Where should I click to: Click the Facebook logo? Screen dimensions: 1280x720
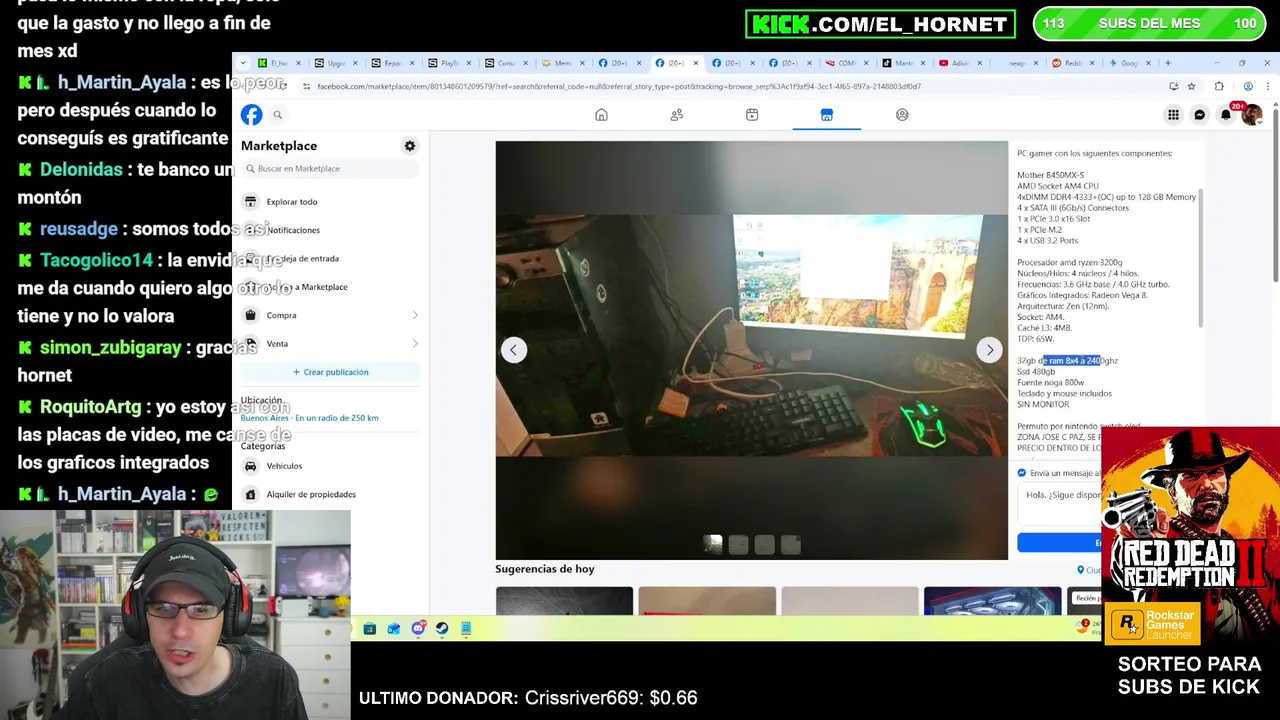(251, 115)
